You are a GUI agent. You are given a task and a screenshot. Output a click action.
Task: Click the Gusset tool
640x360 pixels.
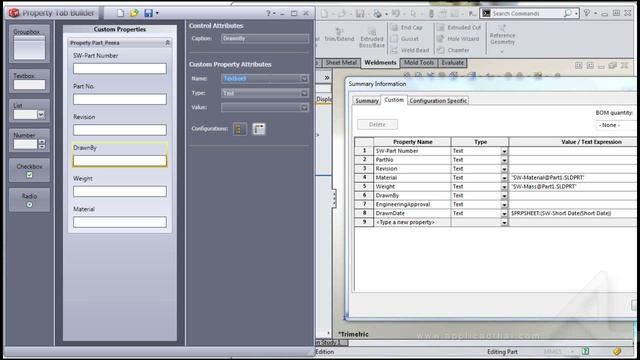405,39
